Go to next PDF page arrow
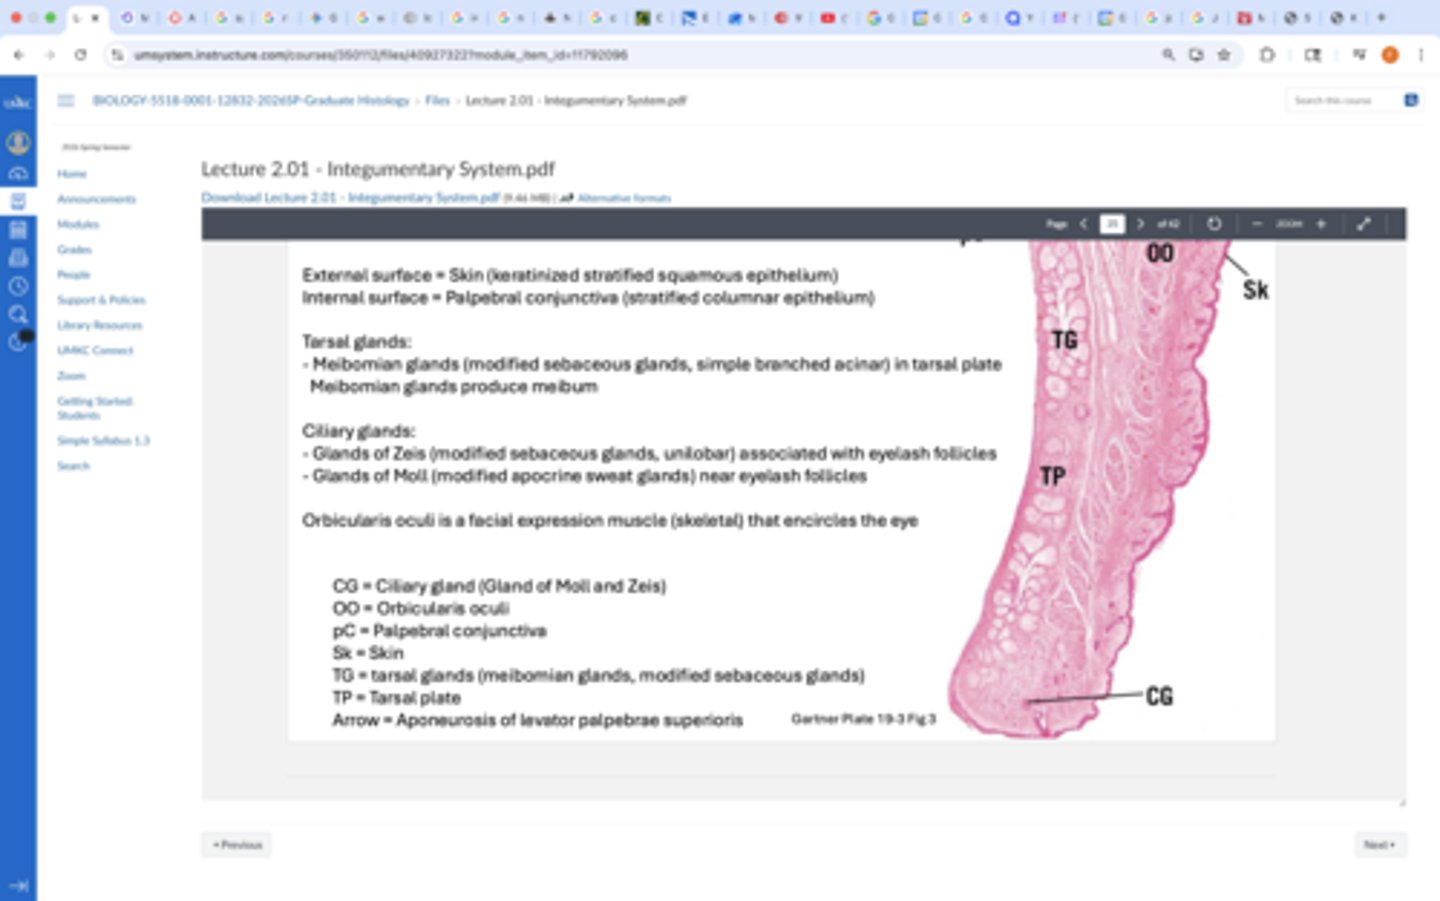The image size is (1440, 901). (x=1140, y=224)
